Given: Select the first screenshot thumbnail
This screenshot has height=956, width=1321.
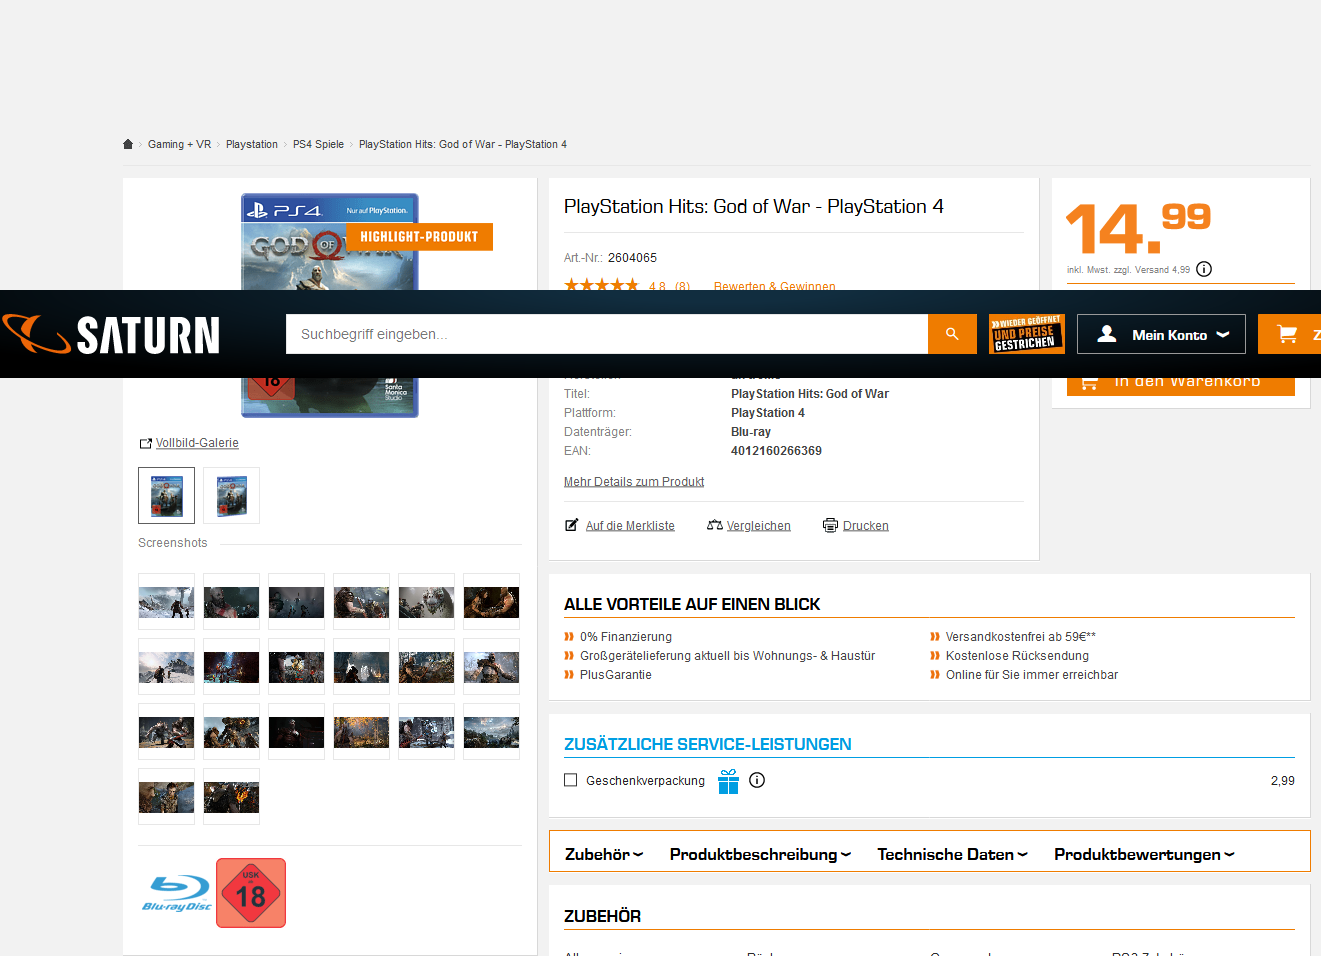Looking at the screenshot, I should point(166,602).
